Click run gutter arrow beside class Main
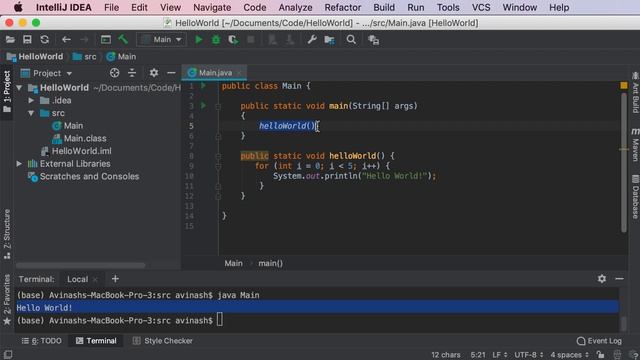The height and width of the screenshot is (360, 640). (203, 86)
